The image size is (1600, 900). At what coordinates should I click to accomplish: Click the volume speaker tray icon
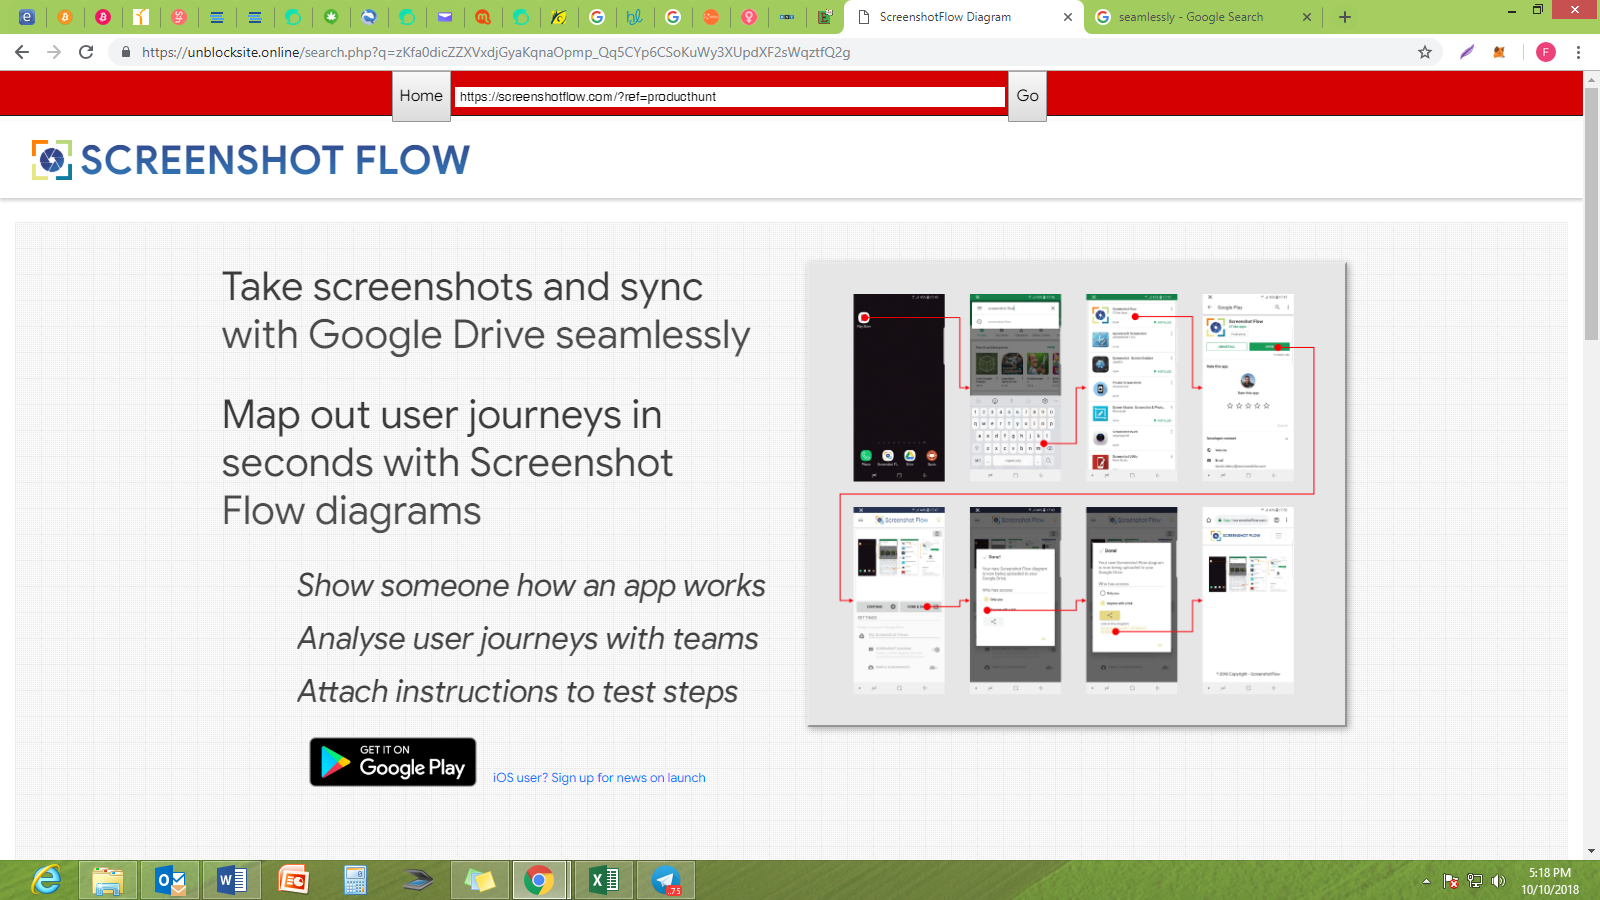coord(1498,881)
